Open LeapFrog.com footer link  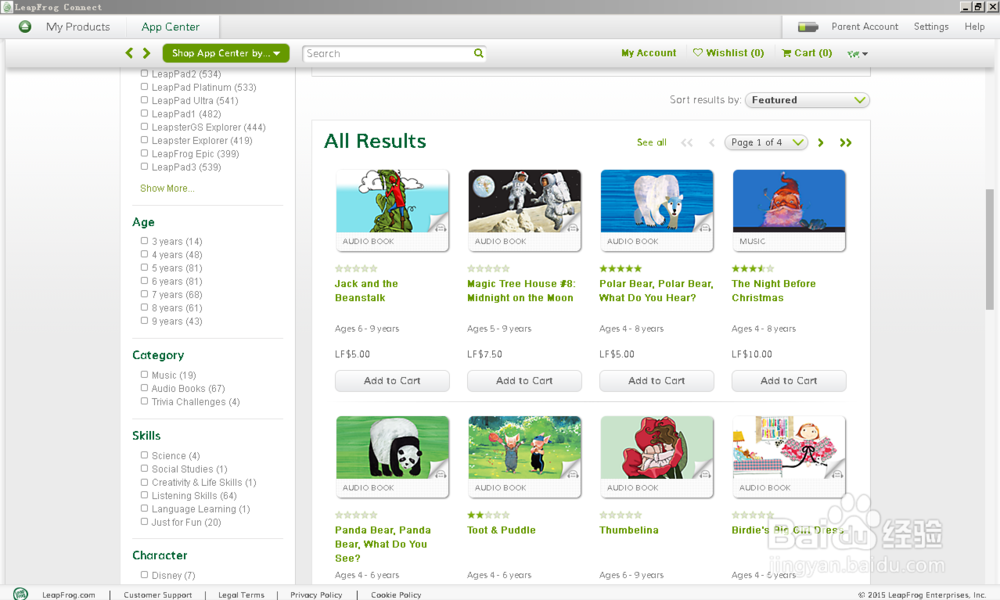pyautogui.click(x=69, y=595)
